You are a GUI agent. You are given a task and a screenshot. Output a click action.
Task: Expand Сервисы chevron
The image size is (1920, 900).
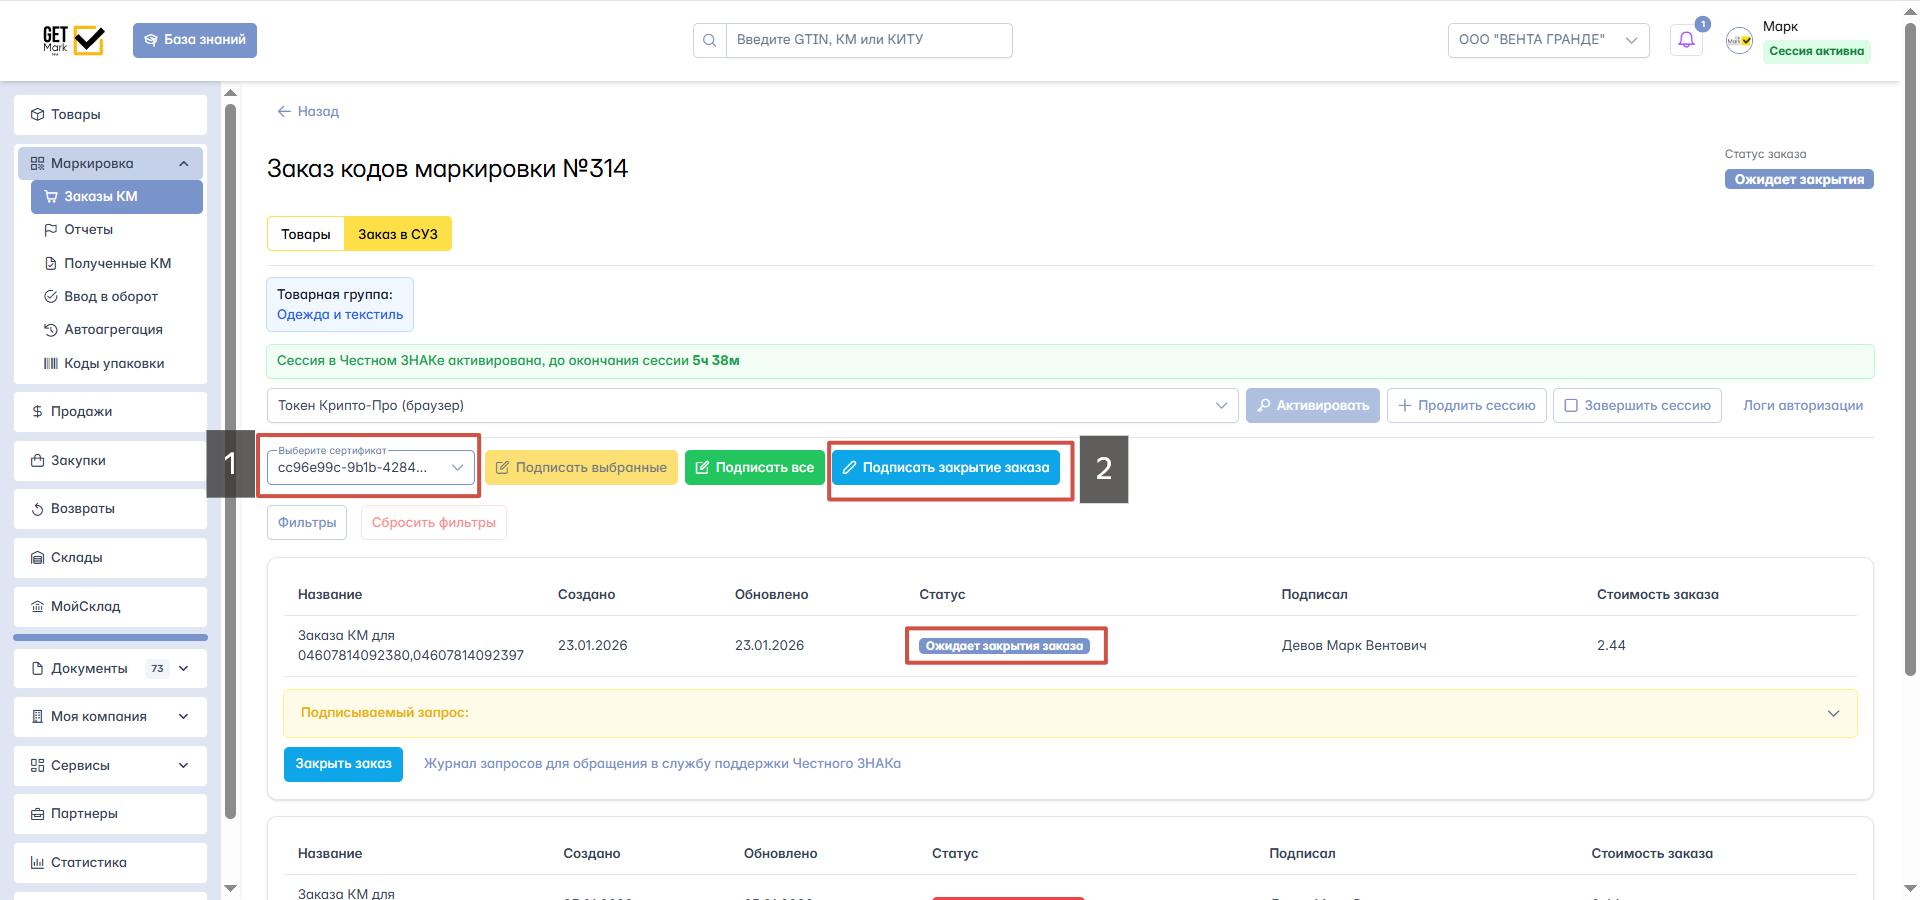point(184,766)
